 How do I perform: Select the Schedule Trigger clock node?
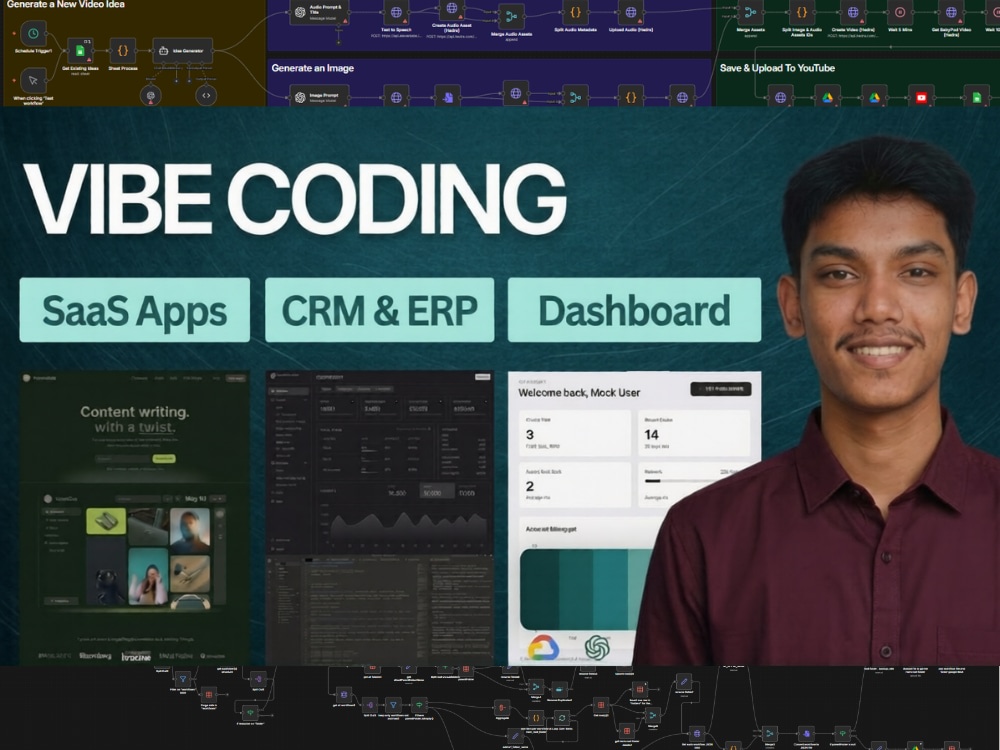click(33, 33)
